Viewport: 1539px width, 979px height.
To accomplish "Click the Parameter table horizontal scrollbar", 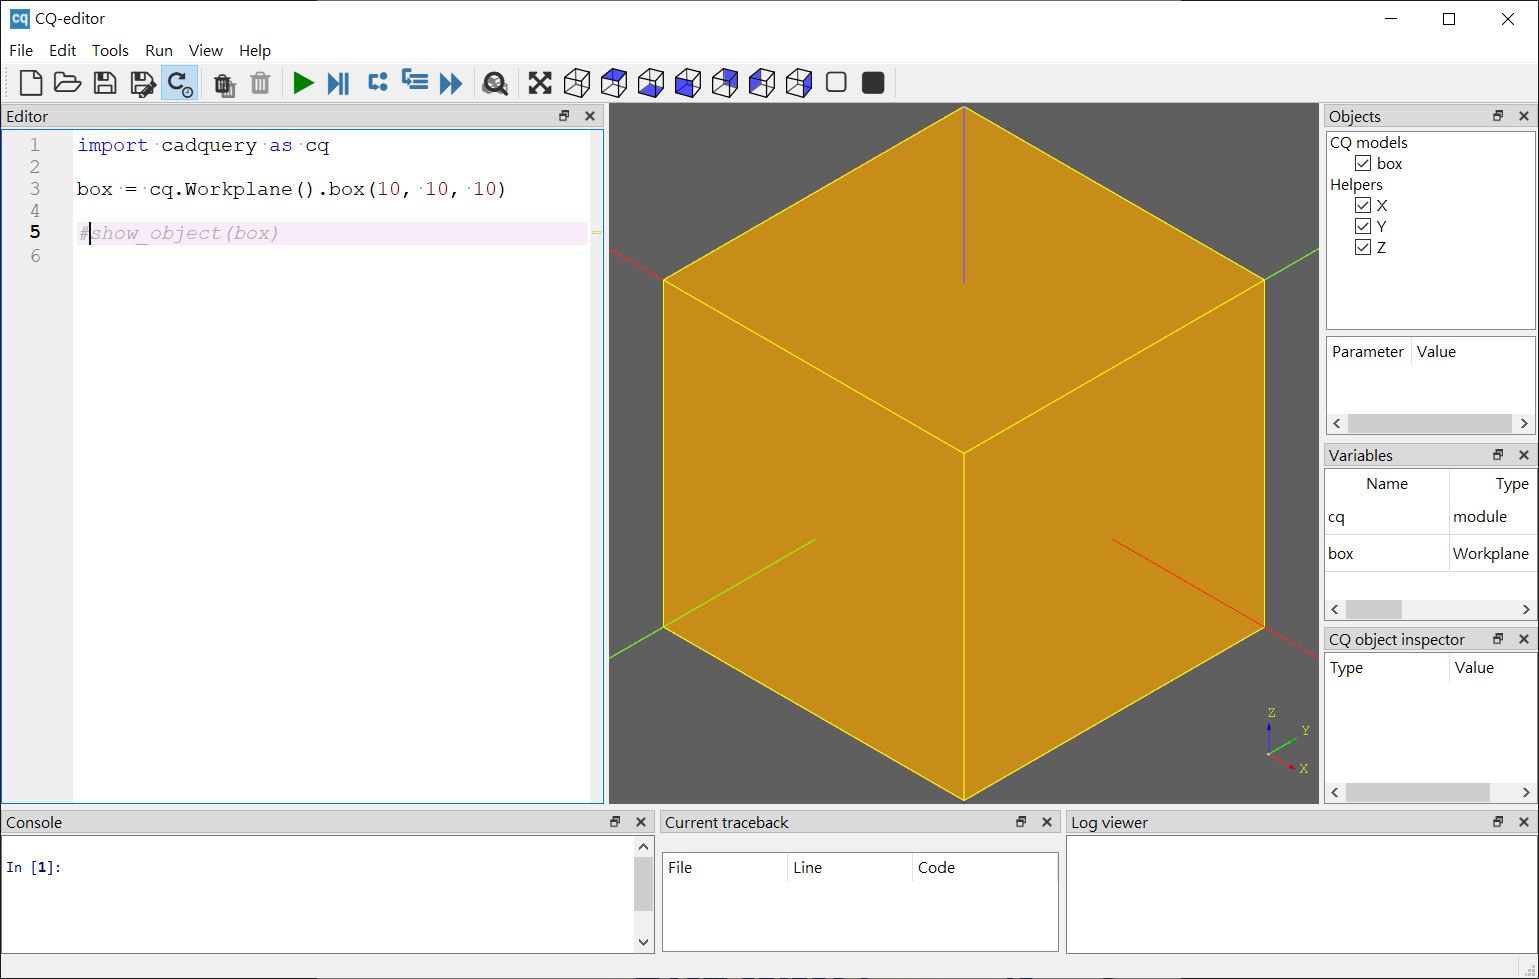I will tap(1430, 423).
